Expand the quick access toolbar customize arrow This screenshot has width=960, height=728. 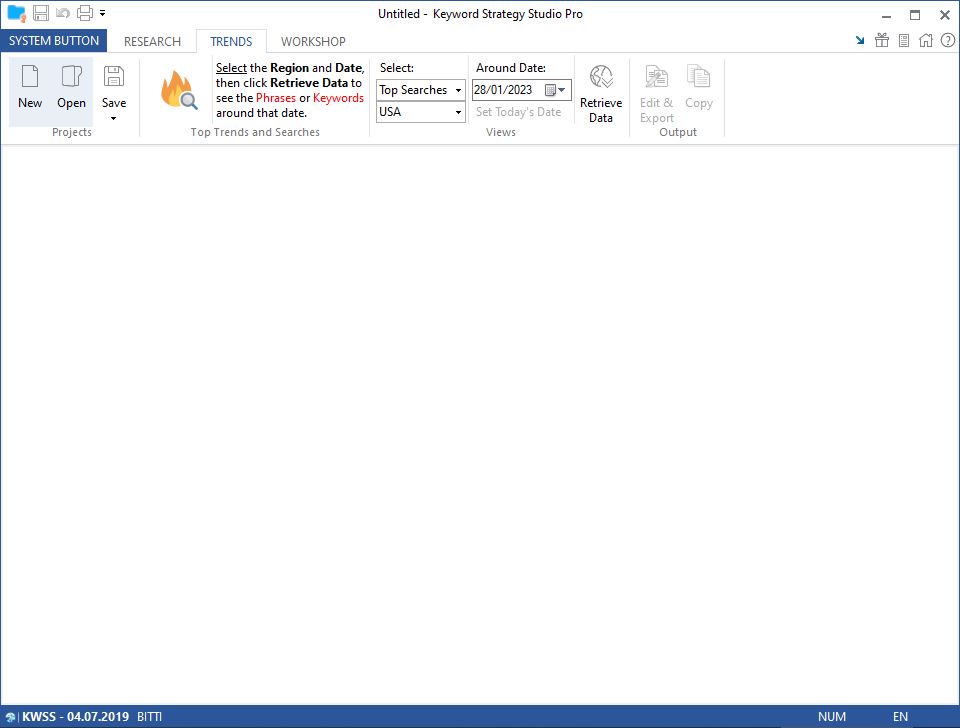tap(102, 13)
